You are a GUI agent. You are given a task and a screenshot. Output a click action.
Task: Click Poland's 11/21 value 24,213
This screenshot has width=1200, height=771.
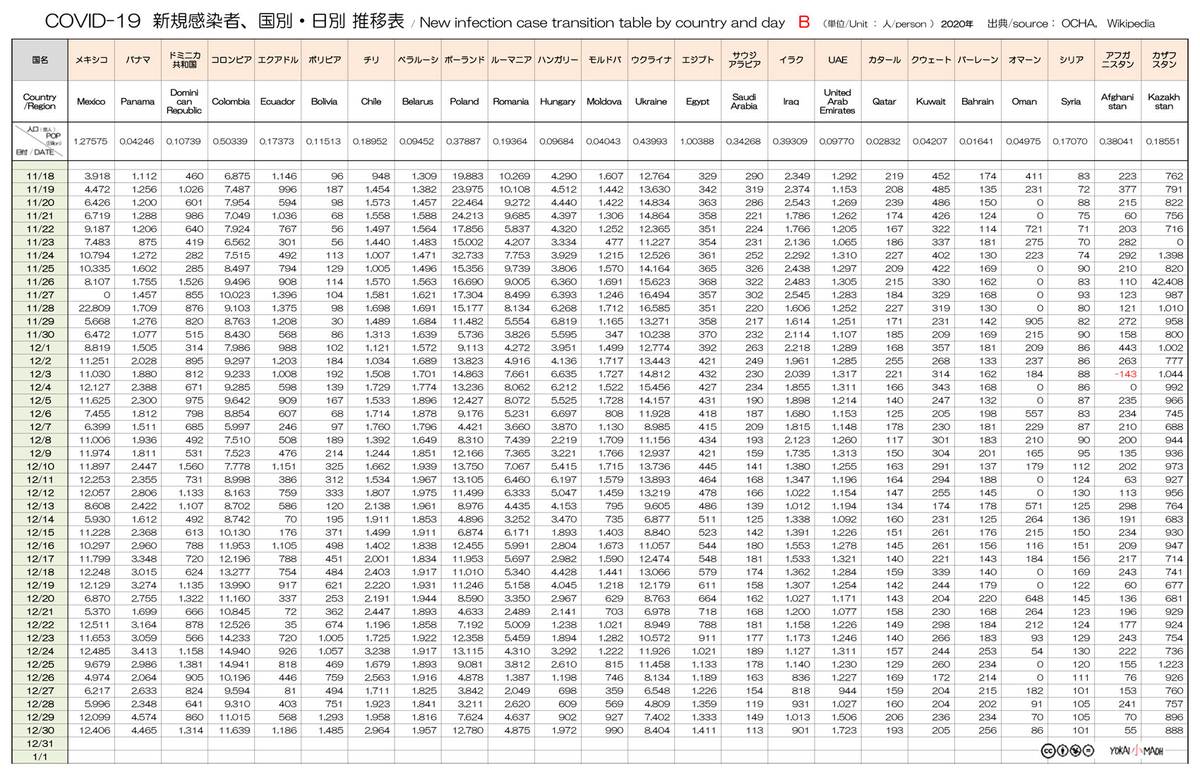(x=468, y=216)
